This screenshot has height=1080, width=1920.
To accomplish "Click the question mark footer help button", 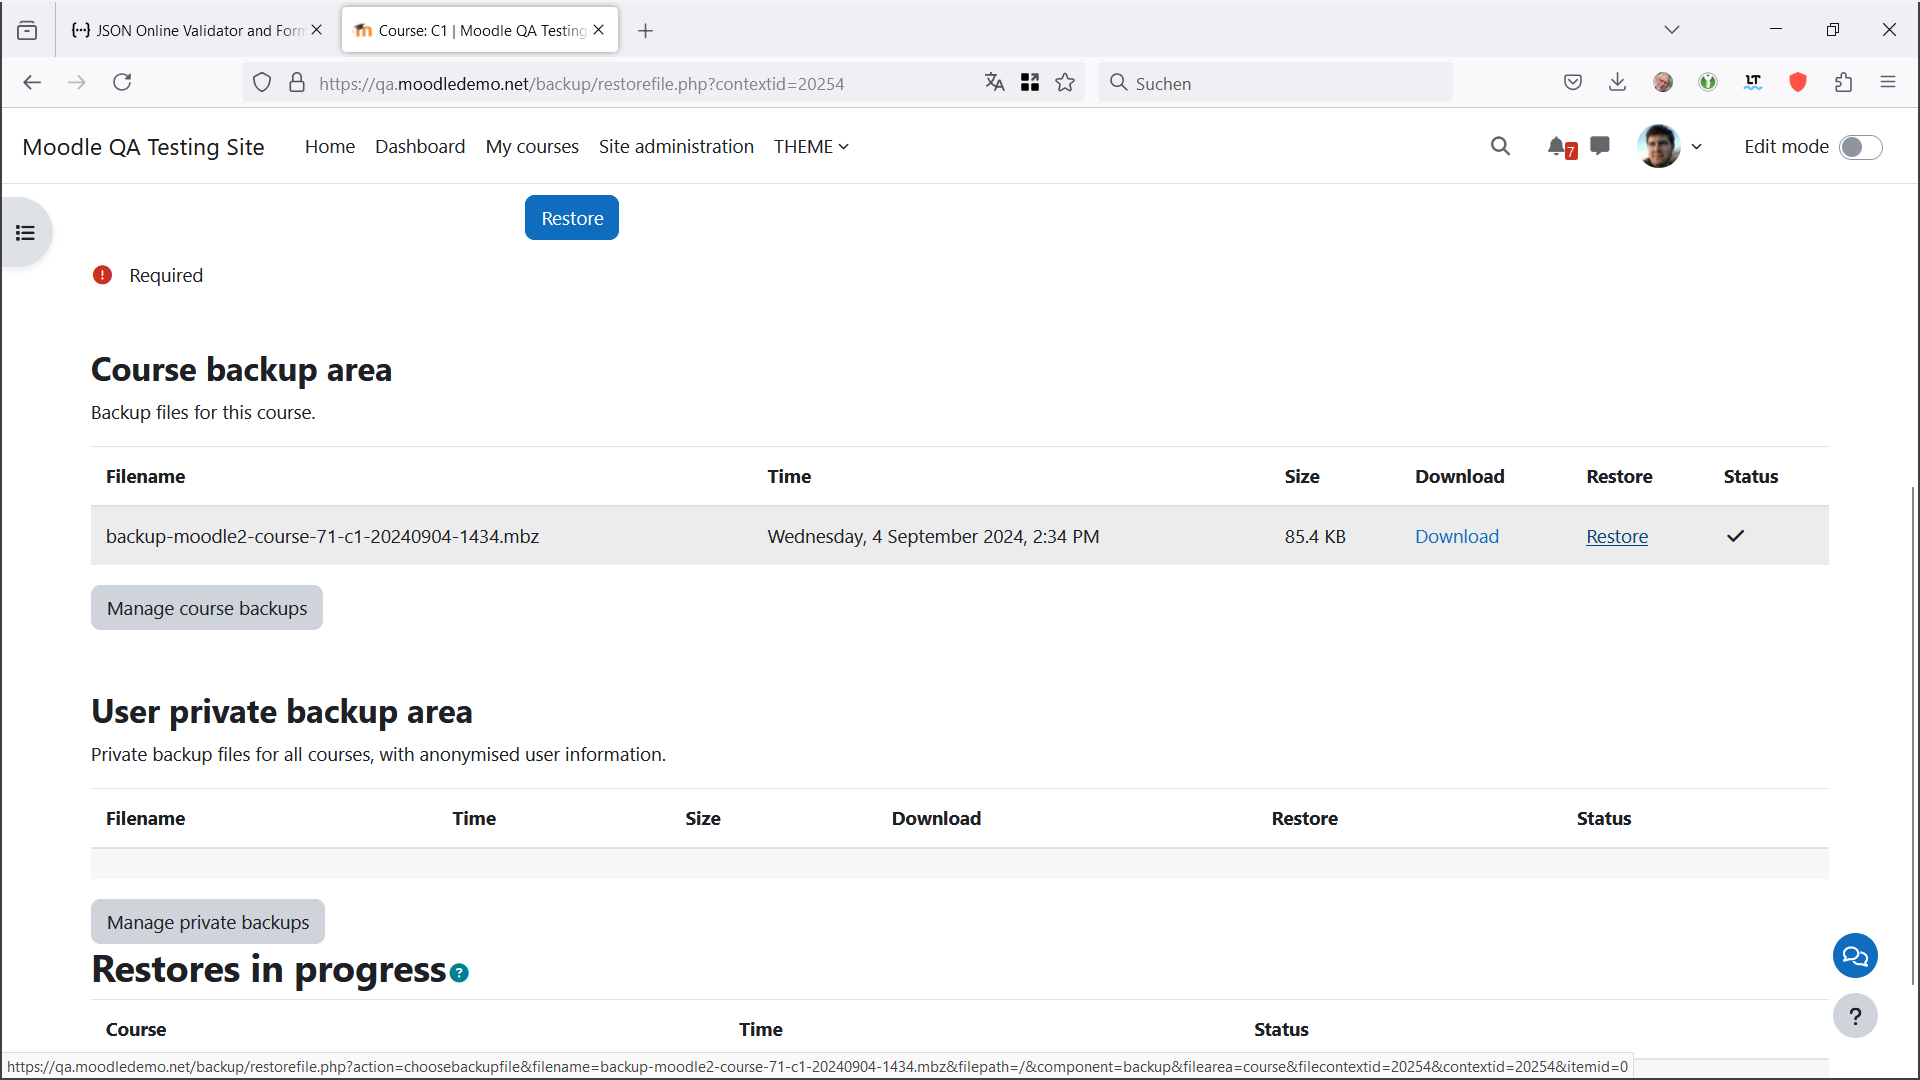I will 1855,1016.
